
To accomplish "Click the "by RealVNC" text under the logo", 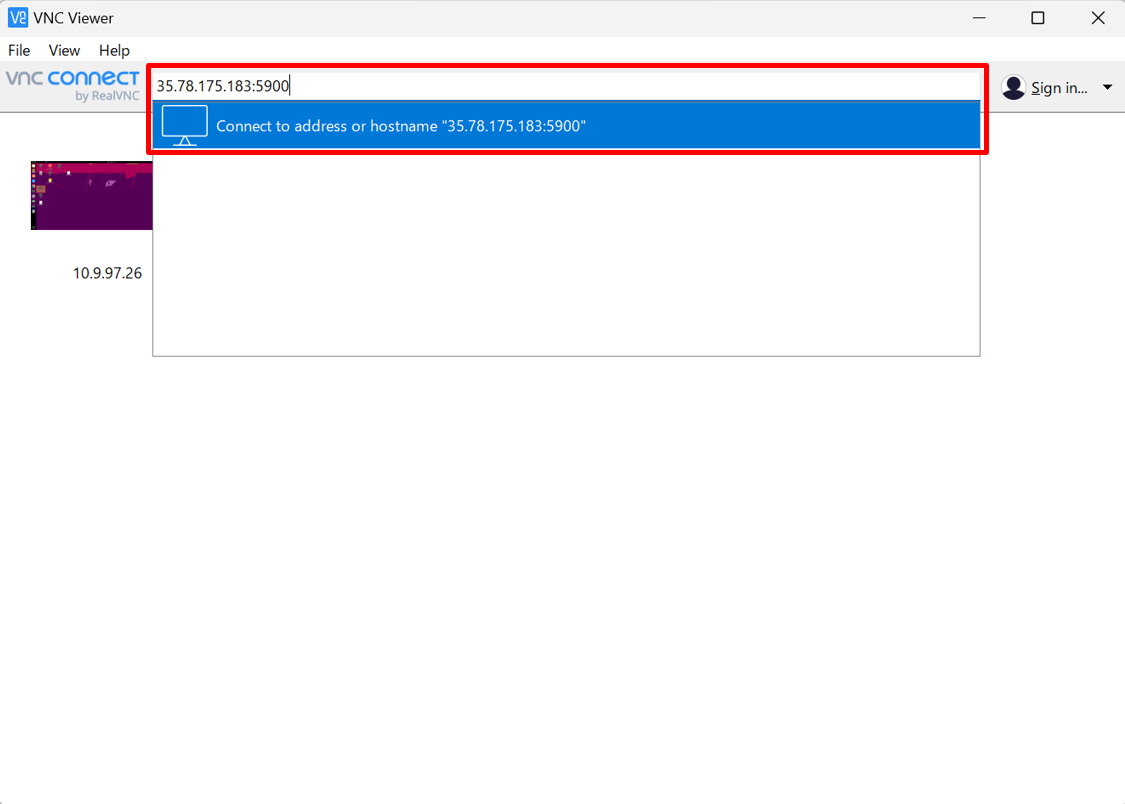I will [x=107, y=97].
